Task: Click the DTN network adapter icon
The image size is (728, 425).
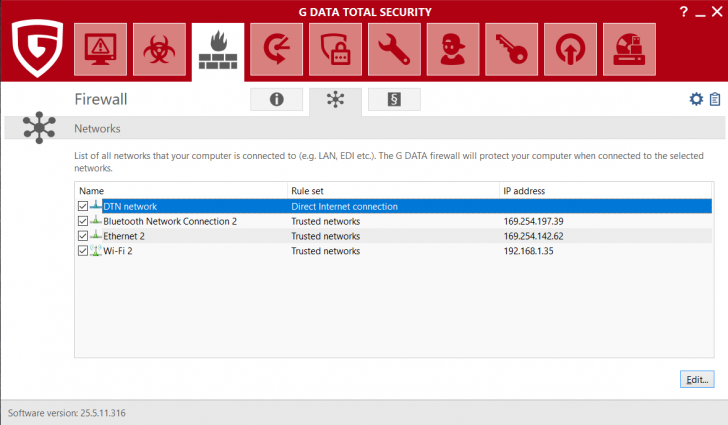Action: (96, 205)
